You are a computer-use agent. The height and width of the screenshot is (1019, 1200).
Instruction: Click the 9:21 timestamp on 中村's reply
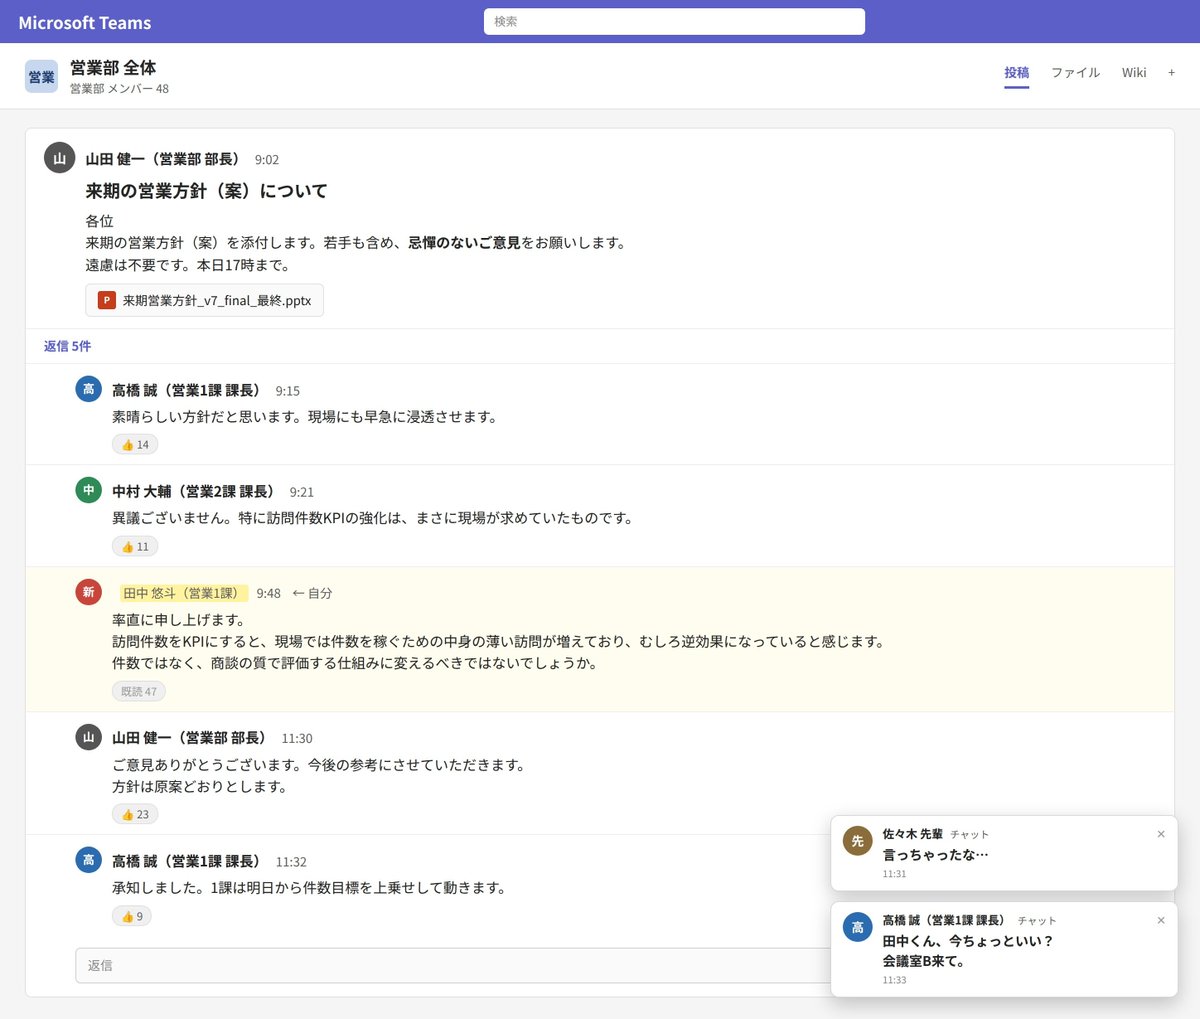[x=301, y=492]
